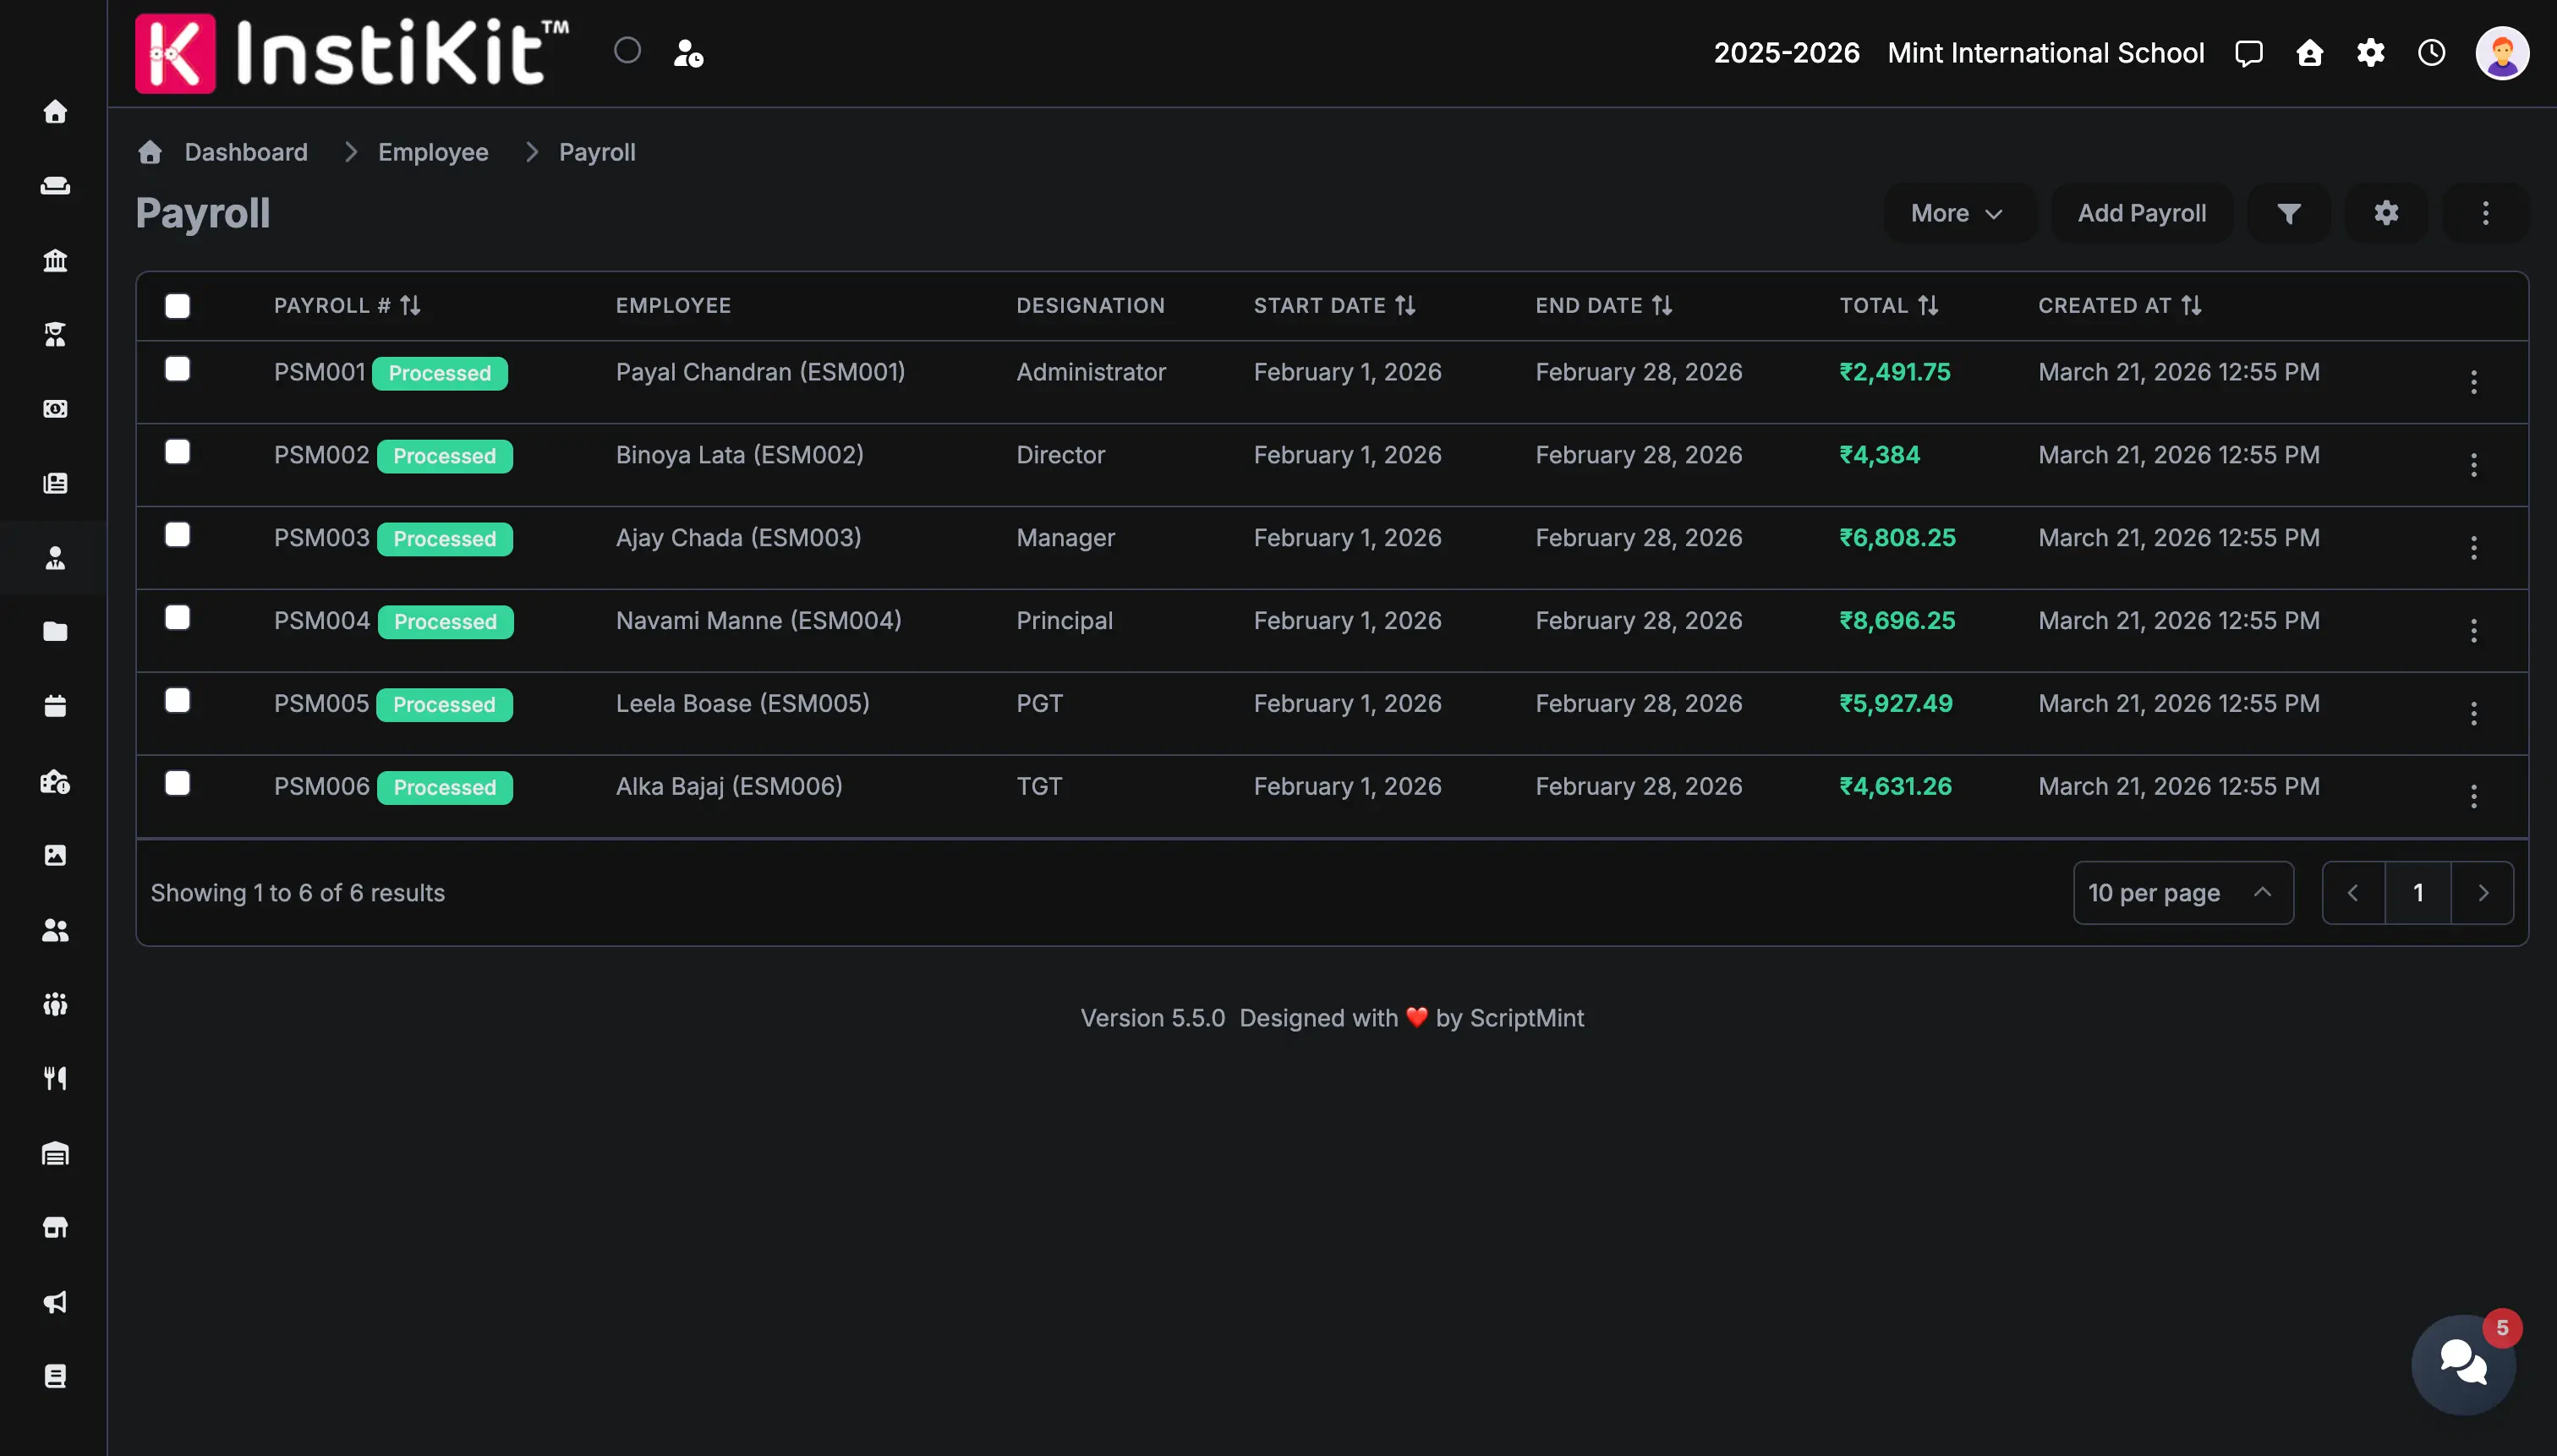Click Dashboard in the breadcrumb trail

245,152
